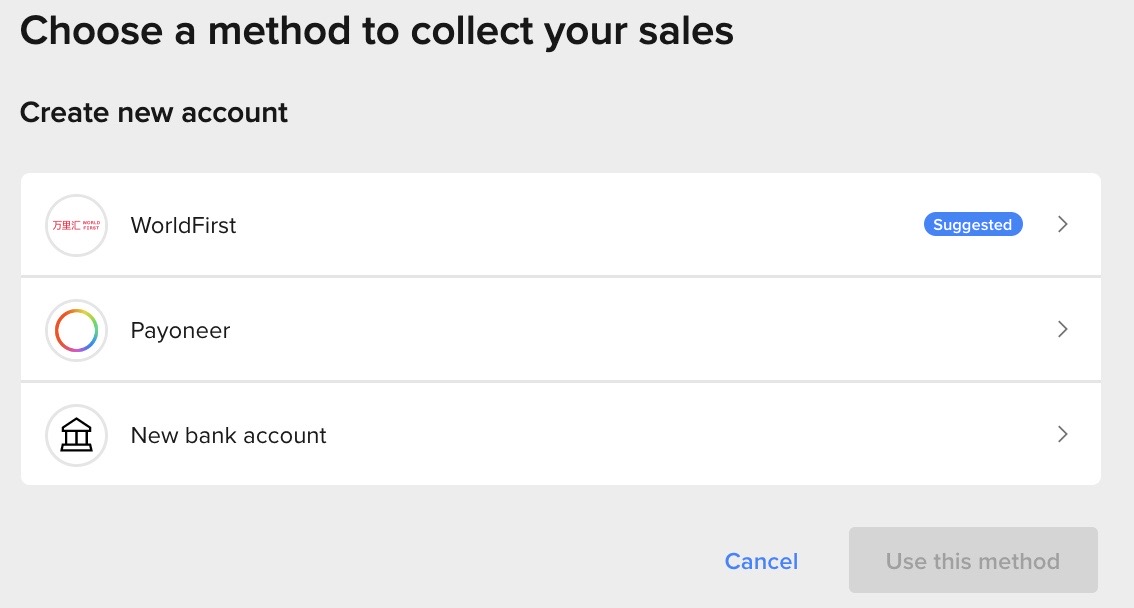Cancel choosing a collection method
1134x608 pixels.
(x=761, y=561)
